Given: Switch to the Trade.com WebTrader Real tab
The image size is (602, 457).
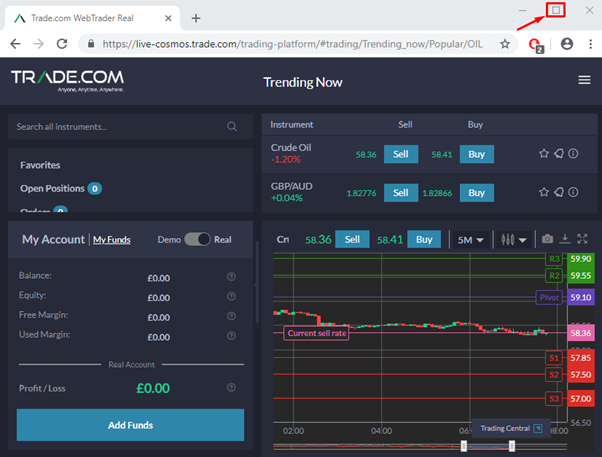Looking at the screenshot, I should coord(92,18).
